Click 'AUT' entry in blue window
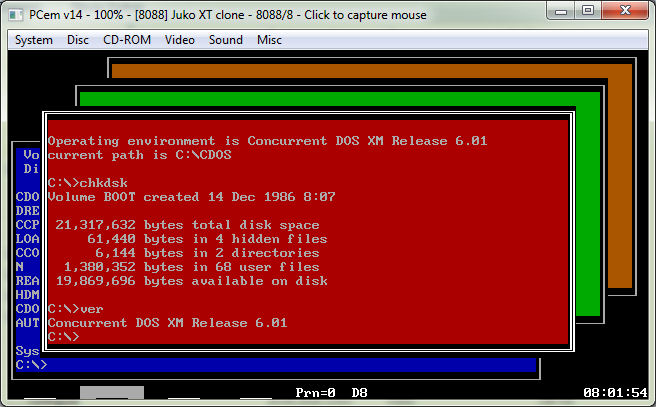 (x=27, y=323)
